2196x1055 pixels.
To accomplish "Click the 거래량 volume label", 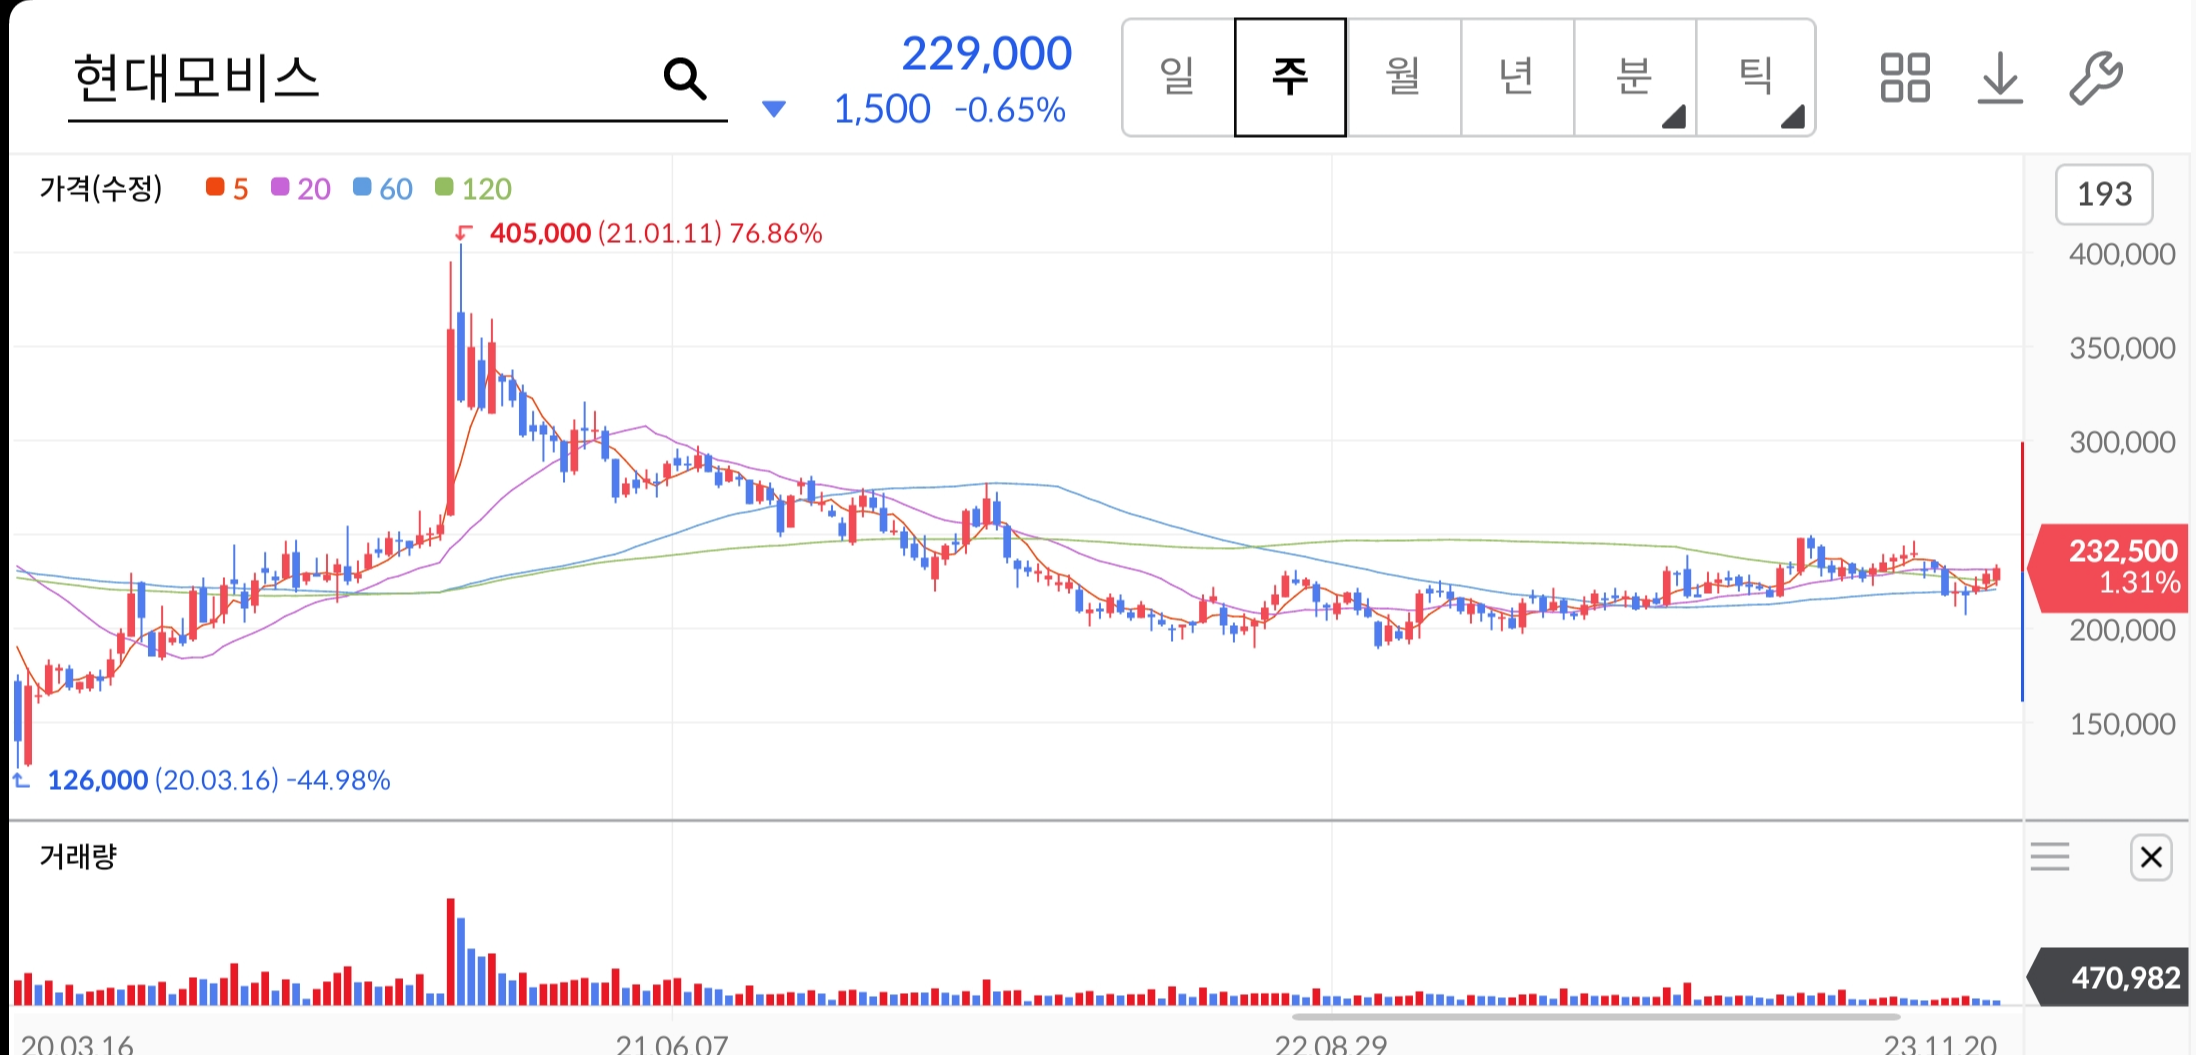I will coord(78,856).
